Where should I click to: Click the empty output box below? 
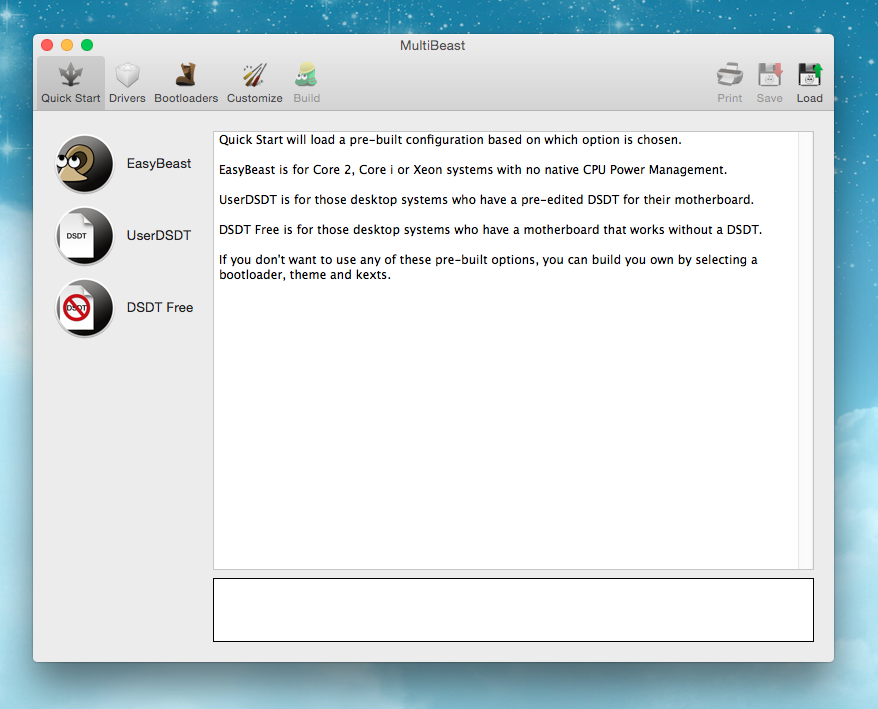click(512, 609)
